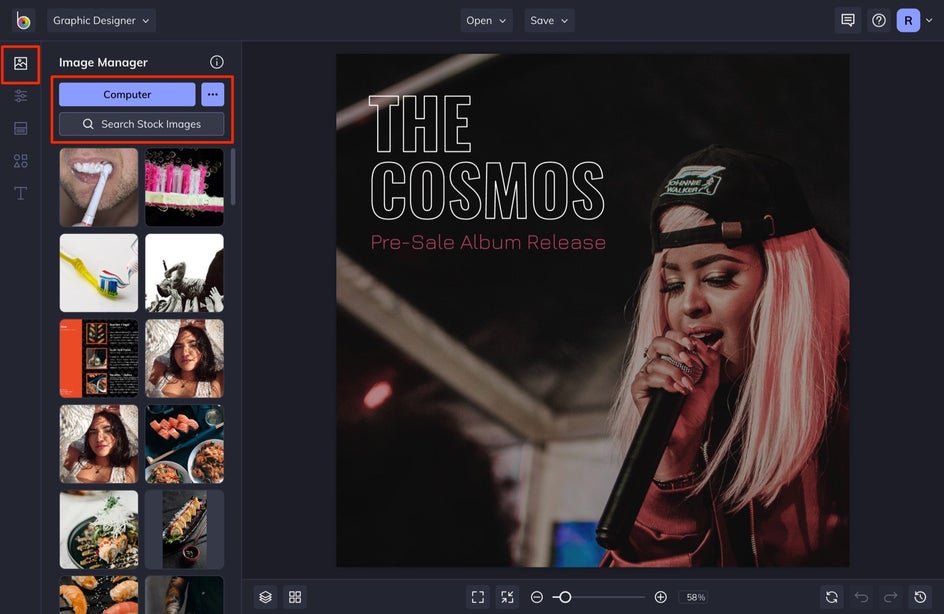Select THE COSMOS outlined title text on canvas

[x=486, y=158]
